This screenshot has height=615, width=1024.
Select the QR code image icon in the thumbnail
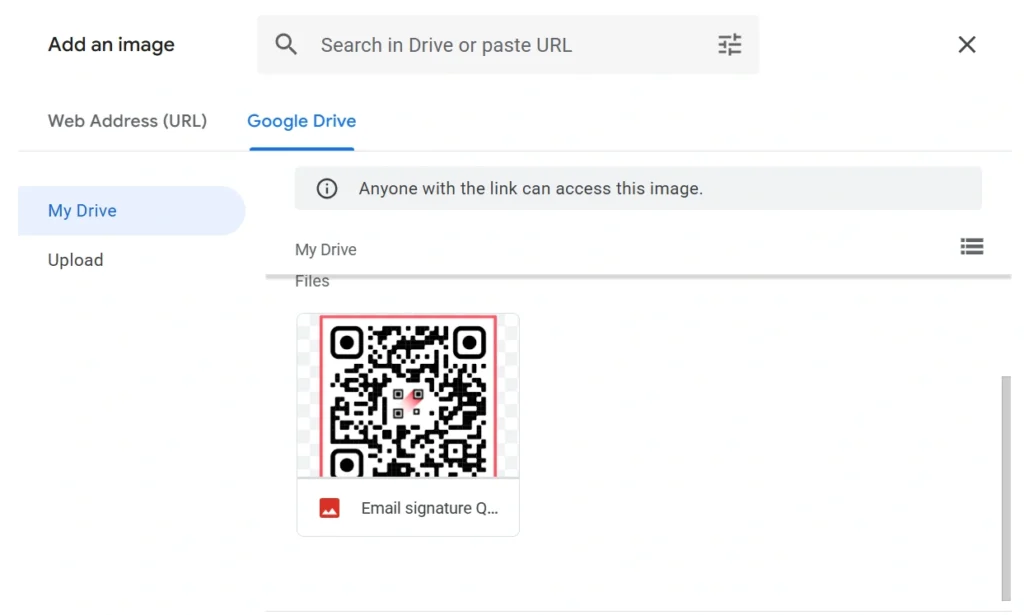[x=407, y=394]
